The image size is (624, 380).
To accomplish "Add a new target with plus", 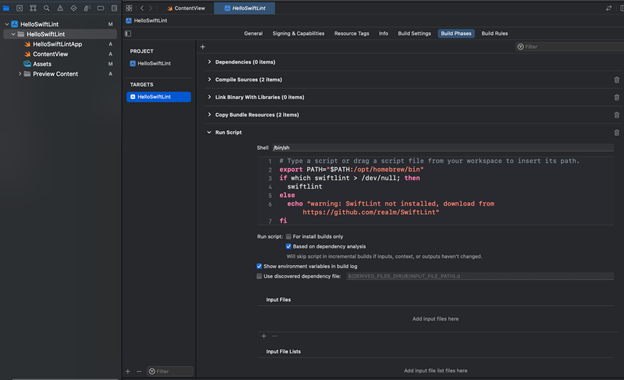I will click(x=128, y=371).
